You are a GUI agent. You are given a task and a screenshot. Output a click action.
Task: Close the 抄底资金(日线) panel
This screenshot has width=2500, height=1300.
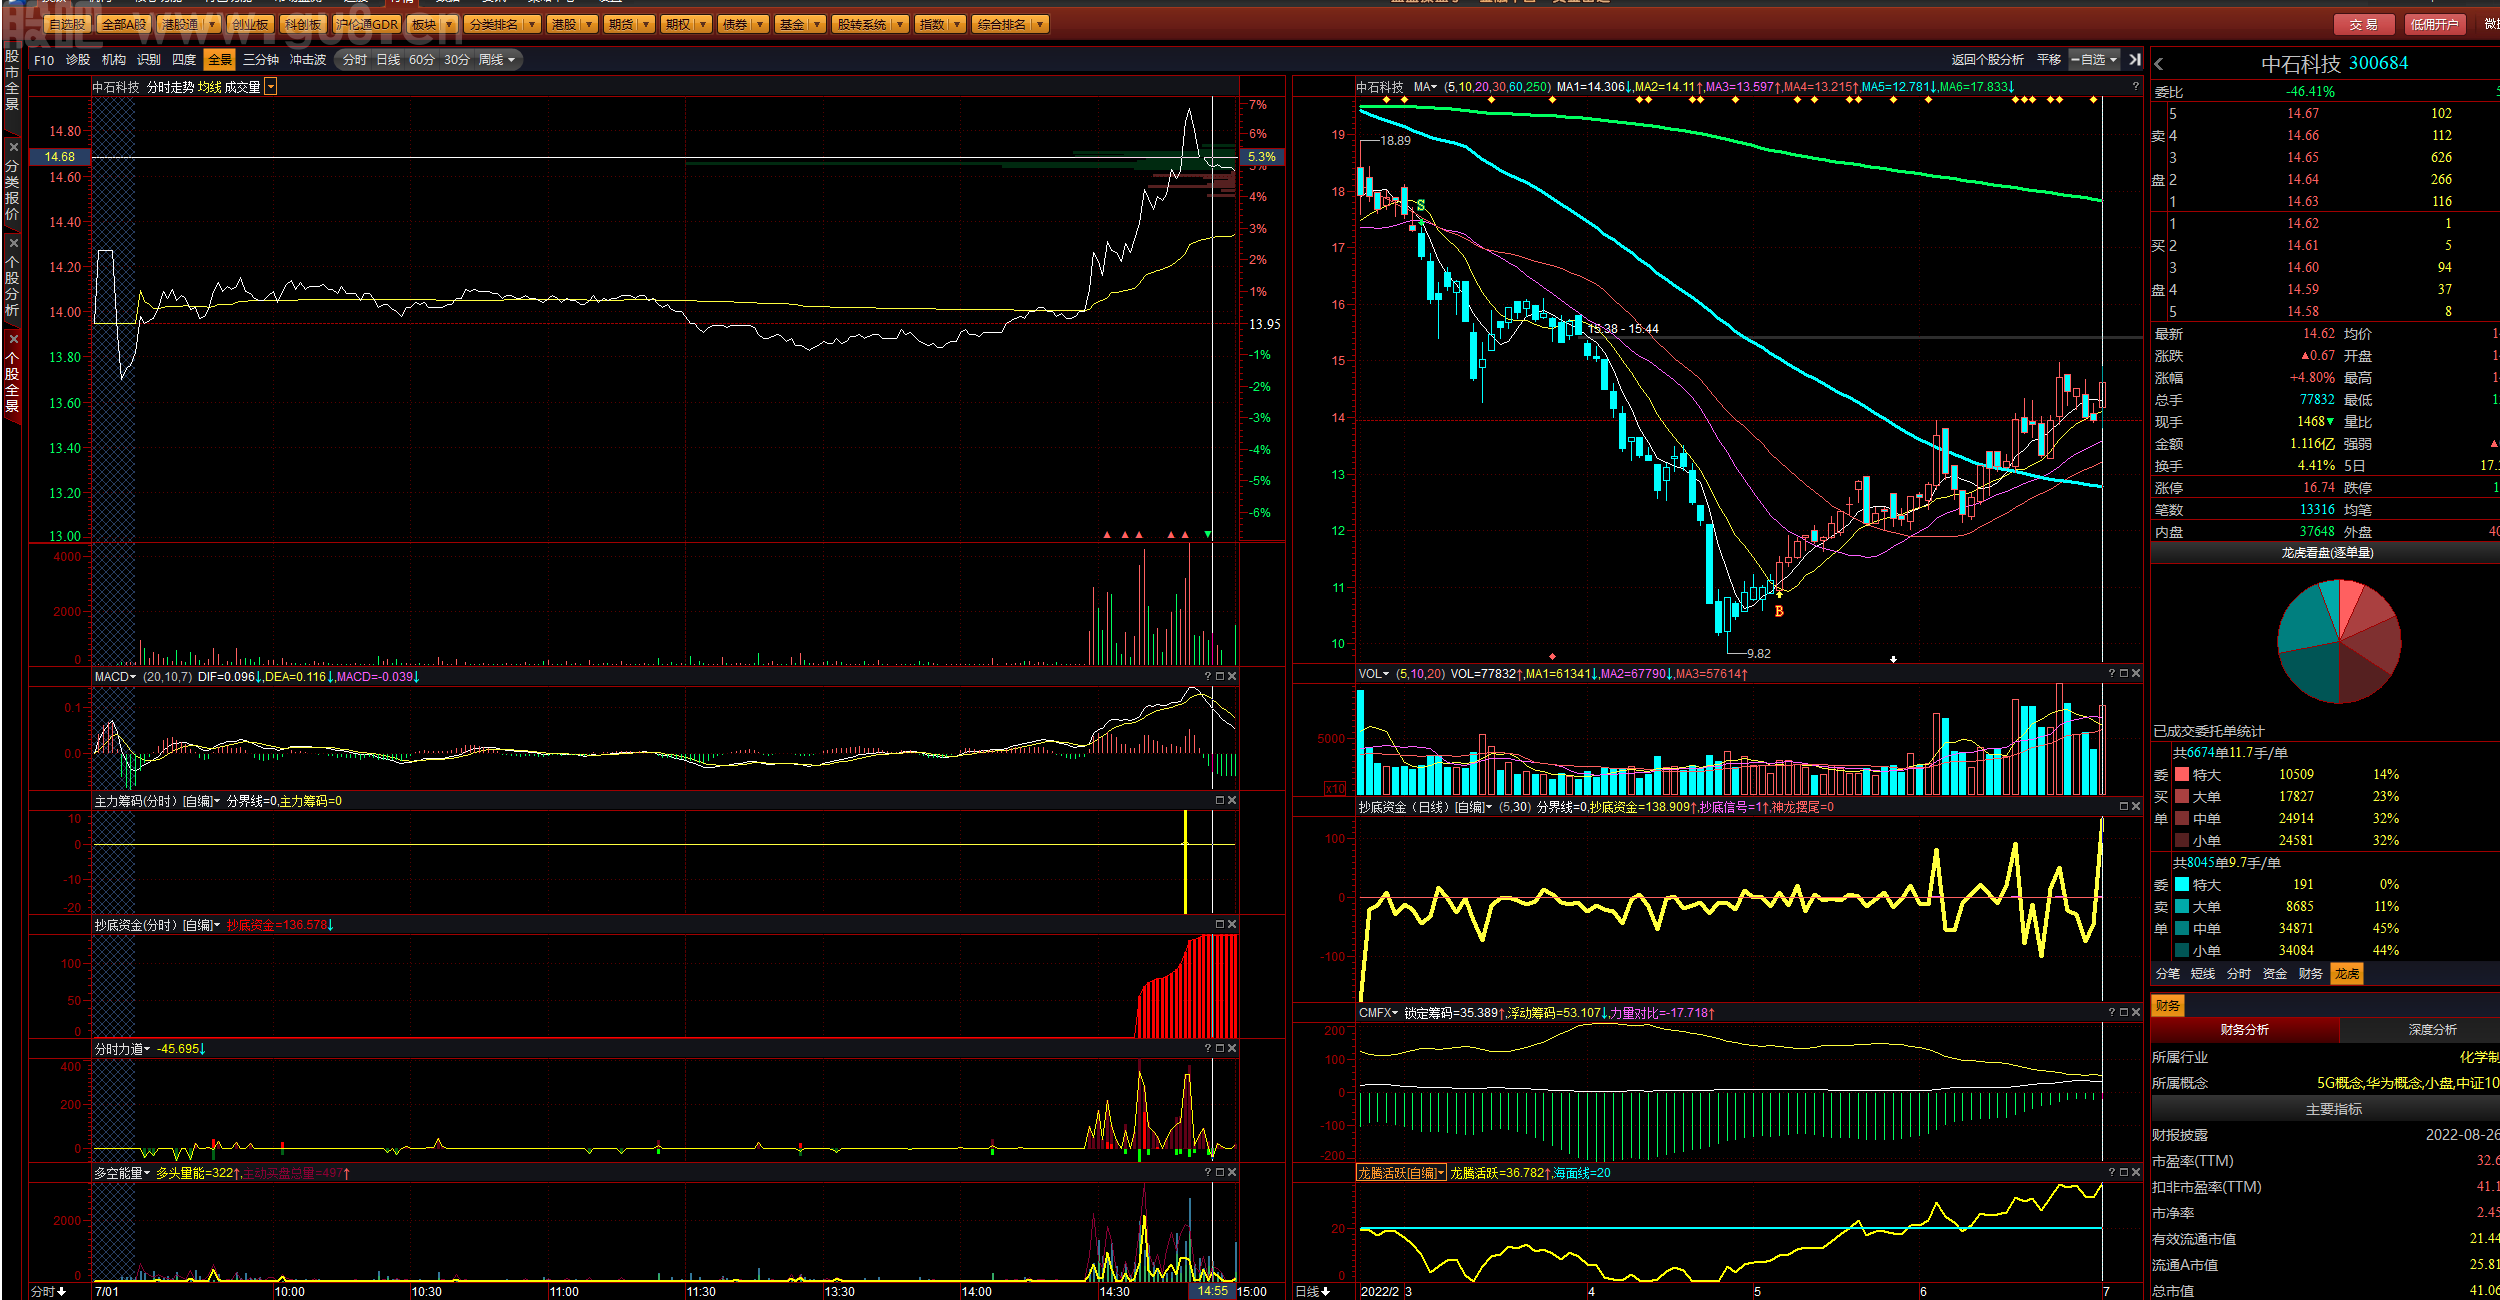coord(2136,807)
